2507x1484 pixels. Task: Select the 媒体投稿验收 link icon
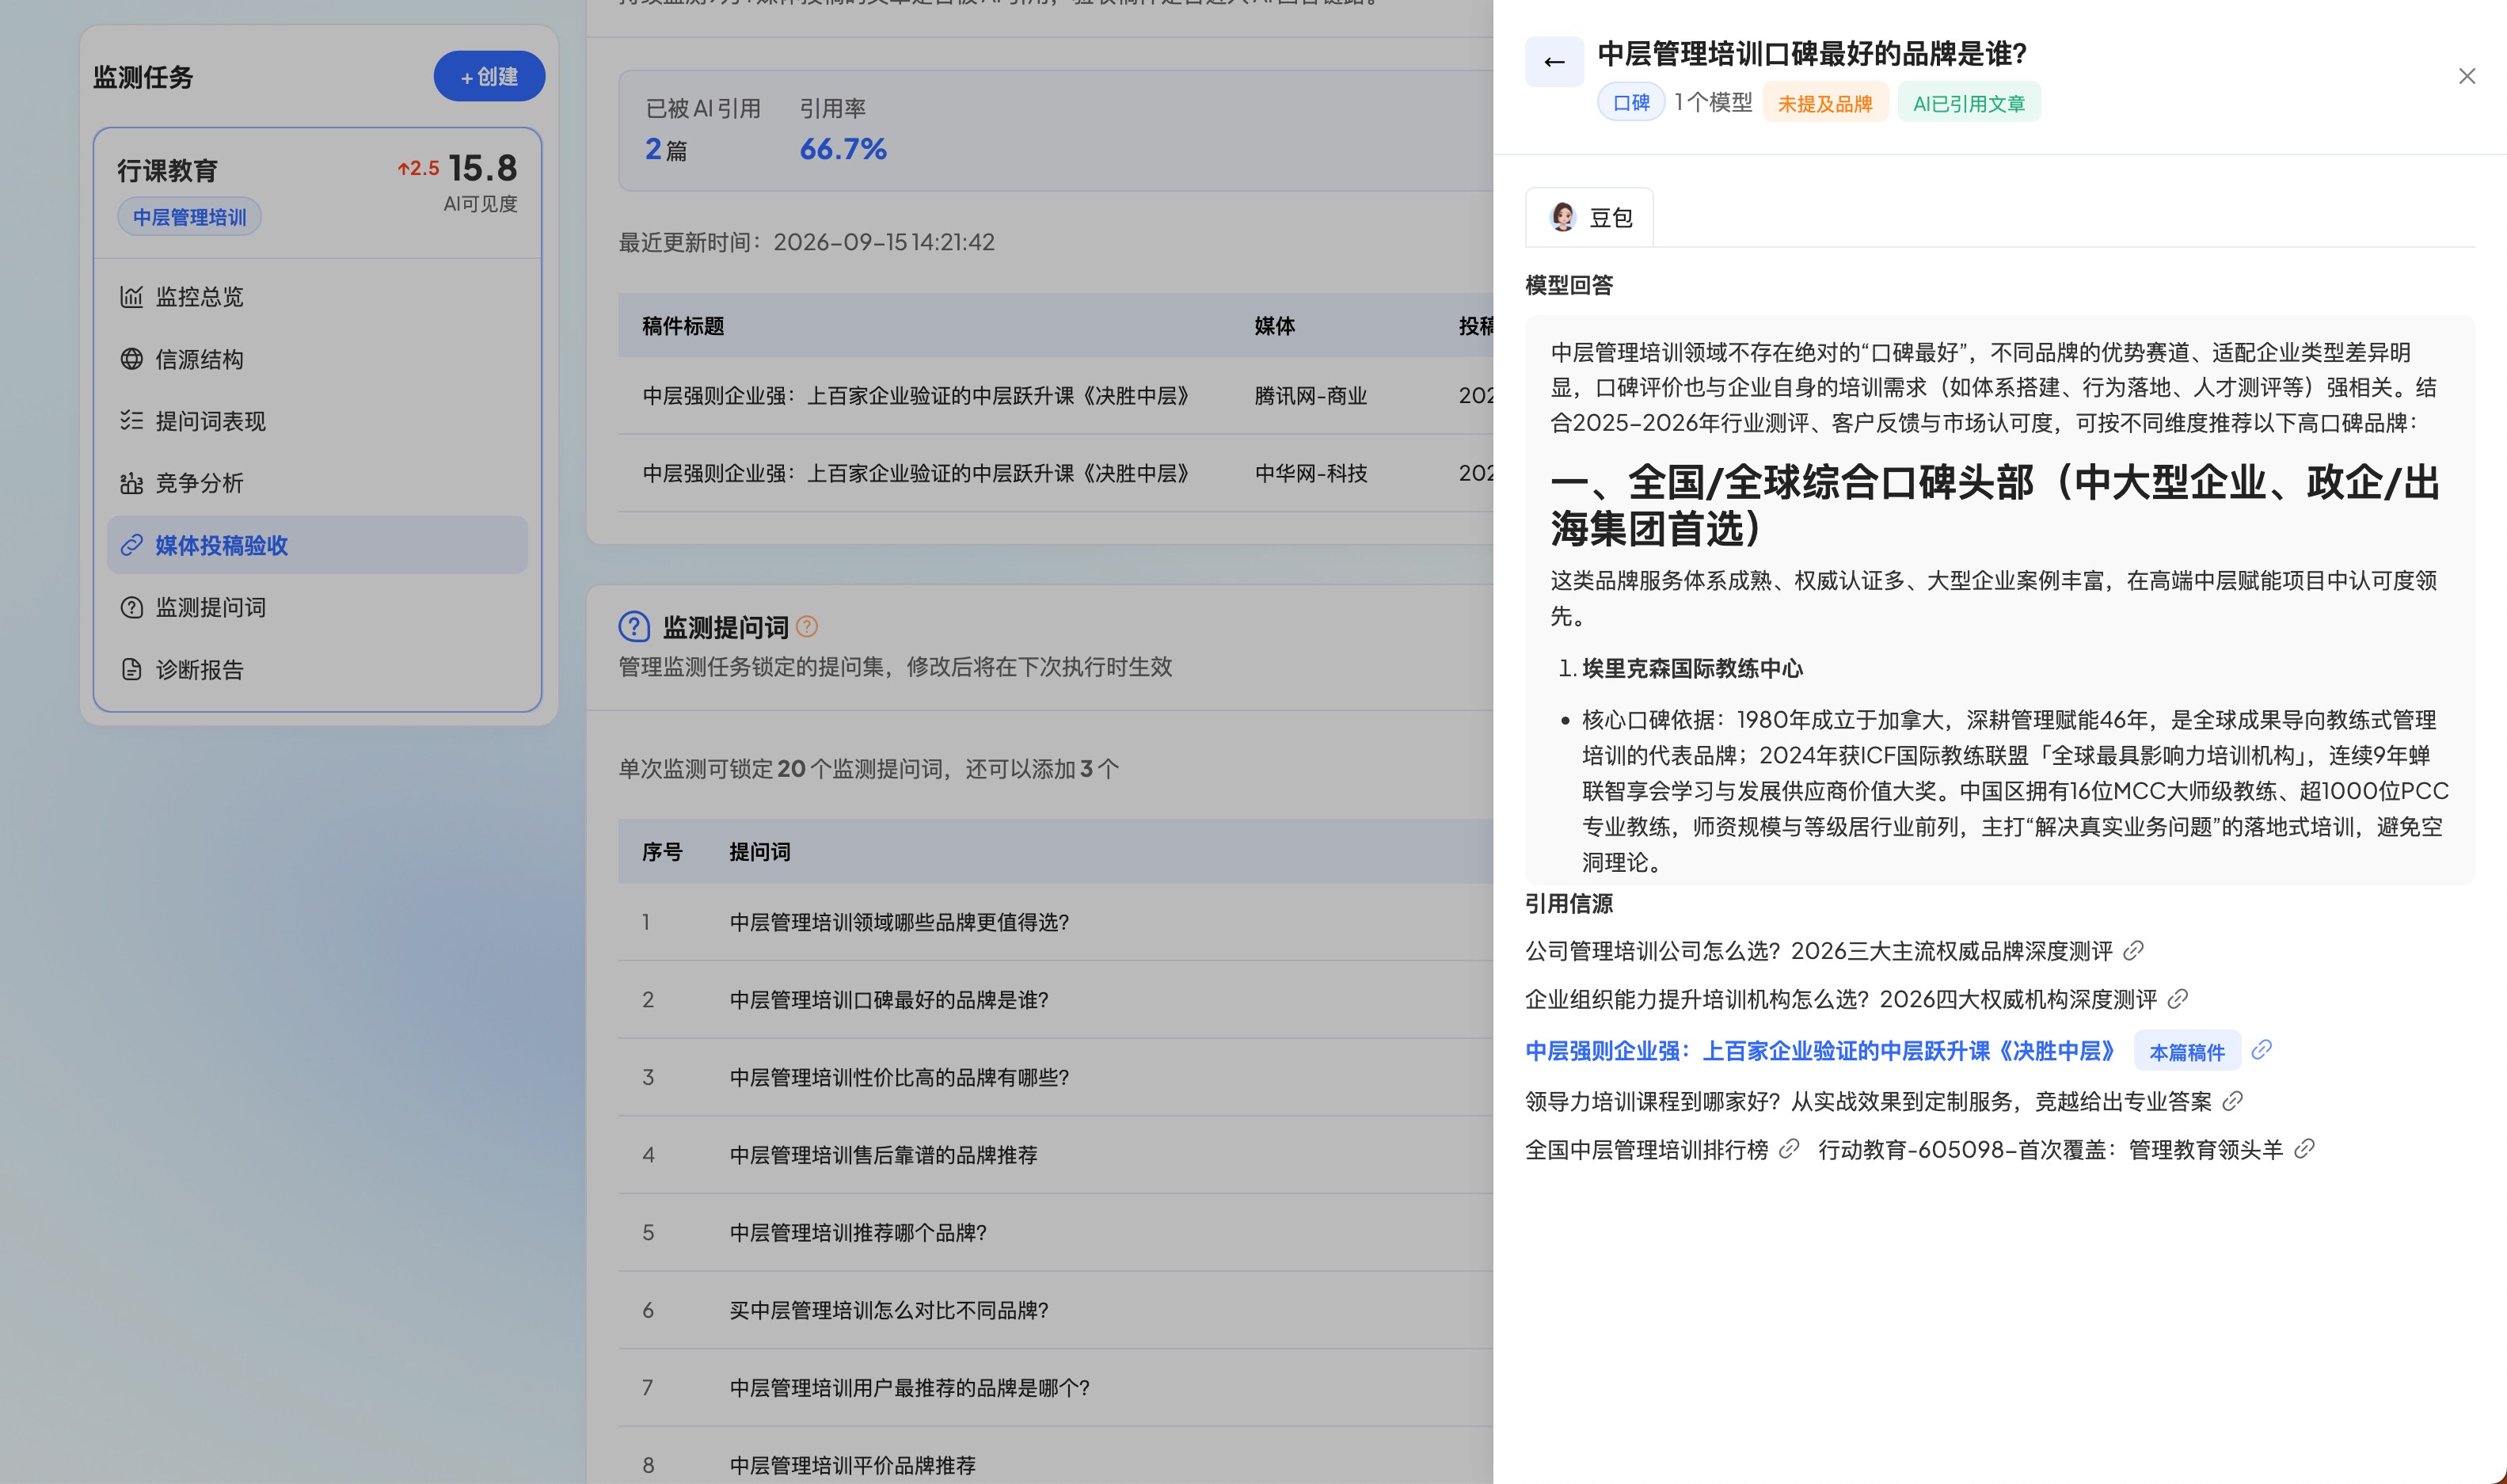point(131,545)
